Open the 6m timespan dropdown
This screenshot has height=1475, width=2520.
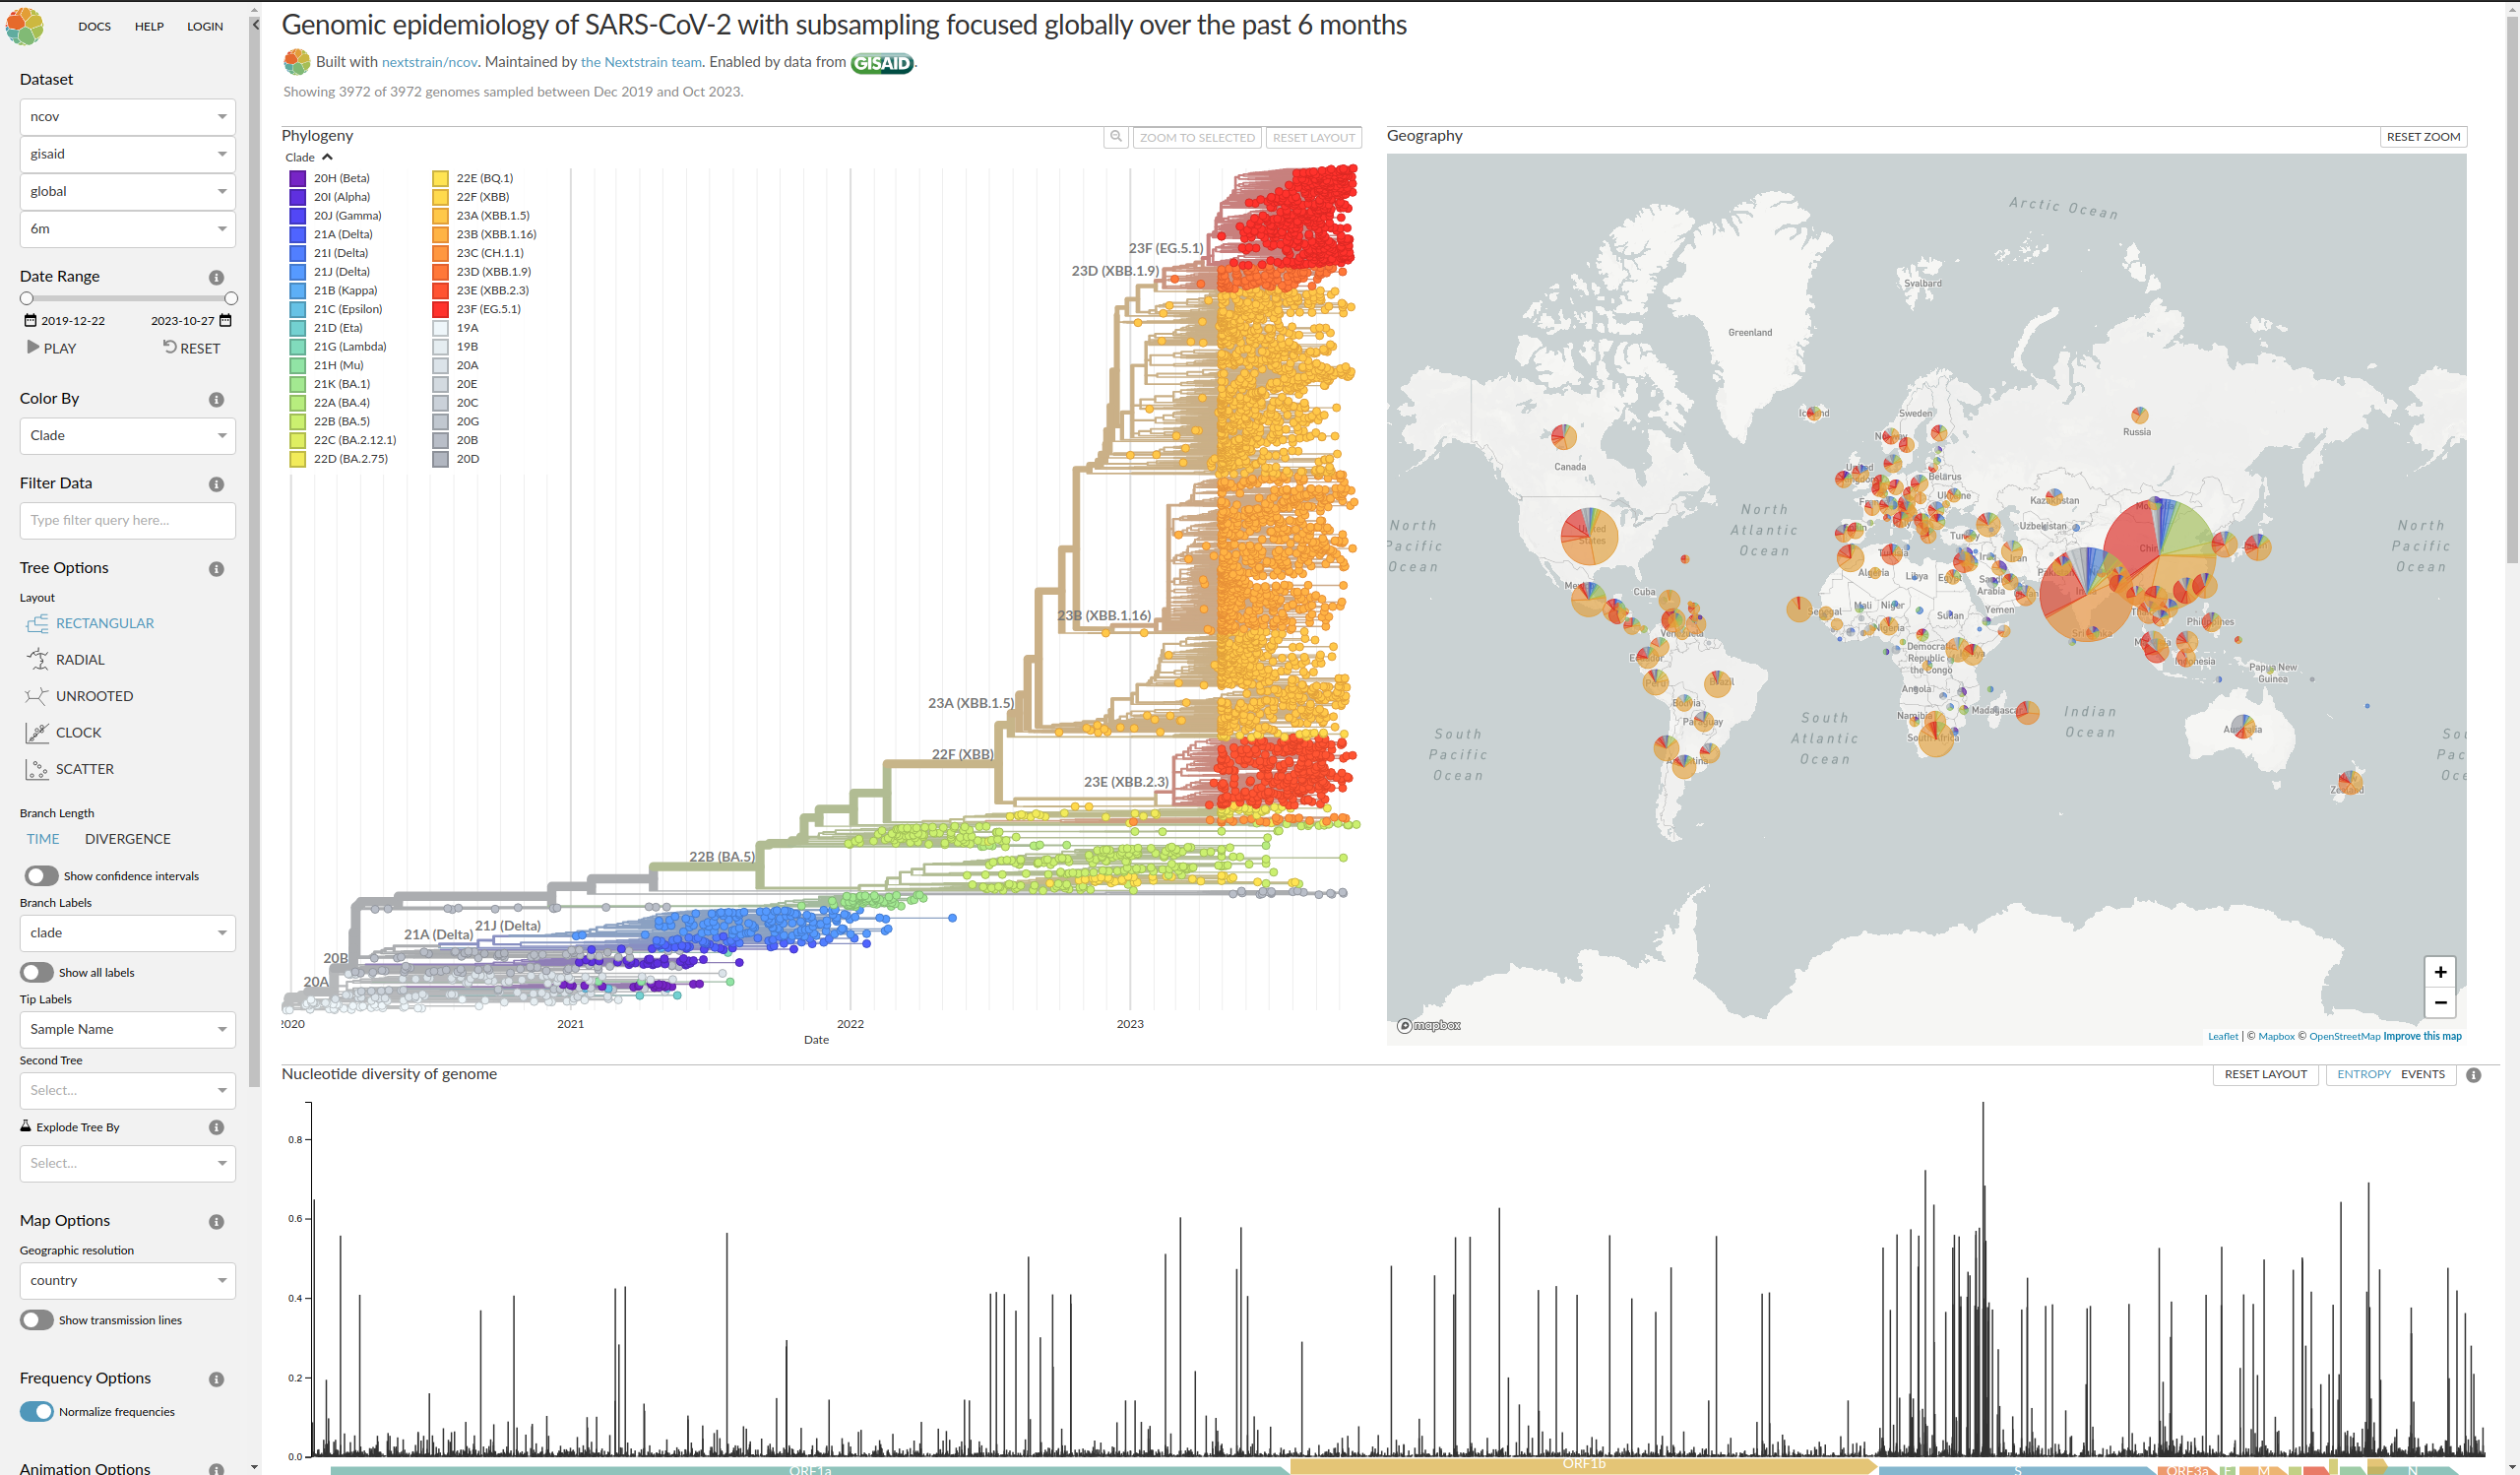128,229
